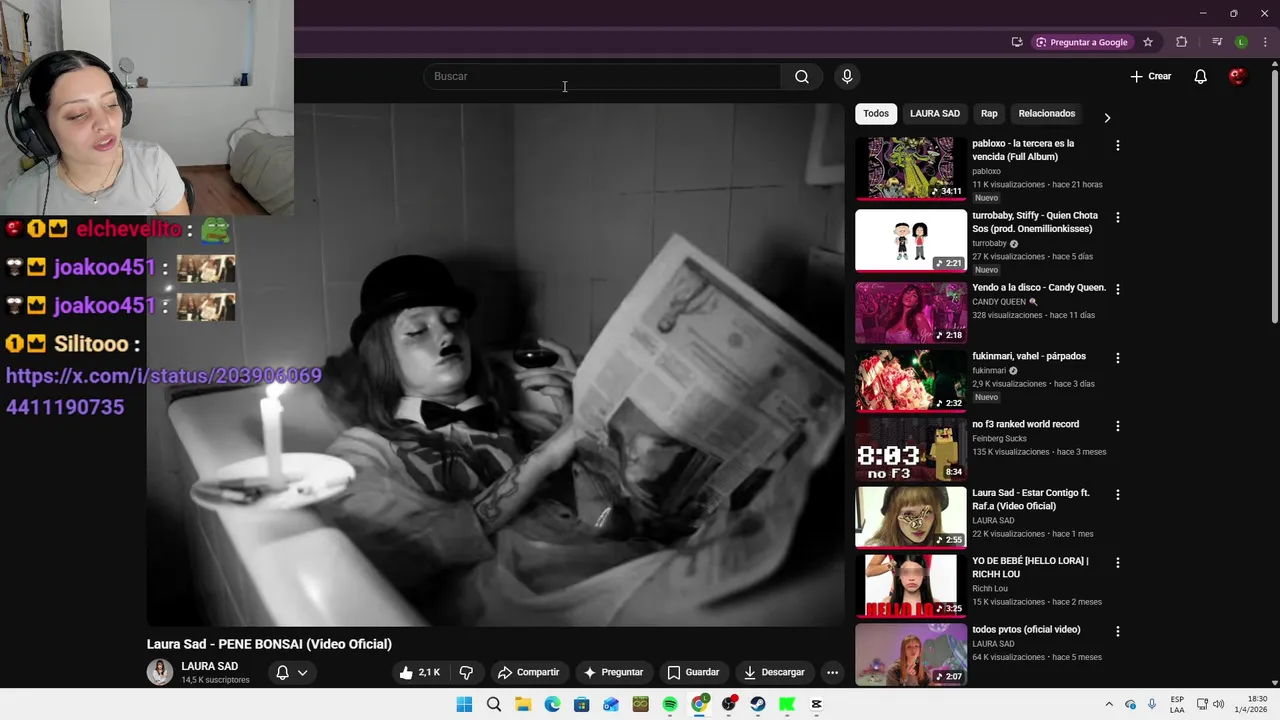Click the Preguntar button below video
Screen dimensions: 1280x720
(x=613, y=672)
